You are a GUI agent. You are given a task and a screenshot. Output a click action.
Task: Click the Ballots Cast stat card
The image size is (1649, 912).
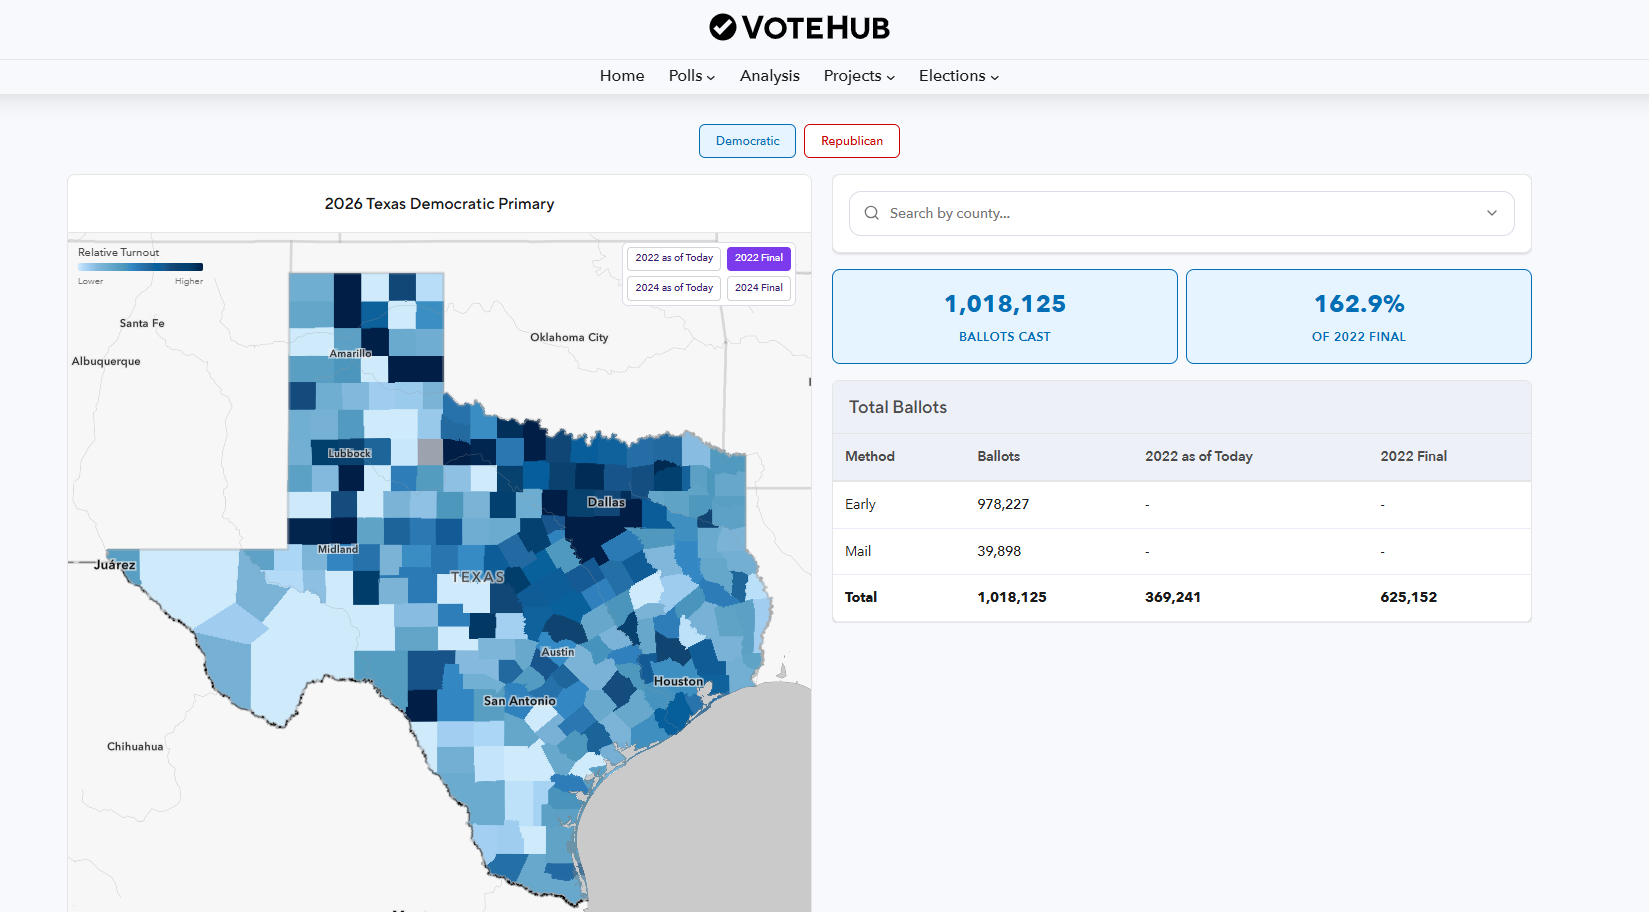(x=1004, y=316)
